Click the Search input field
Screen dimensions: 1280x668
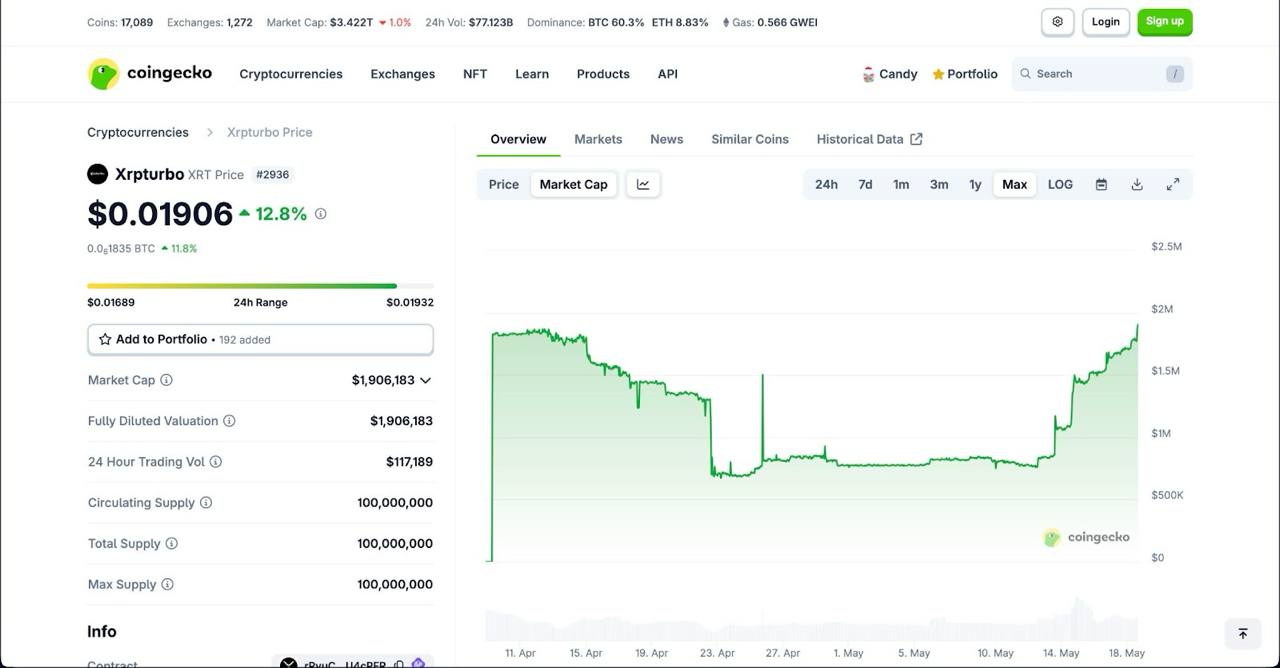click(1090, 73)
